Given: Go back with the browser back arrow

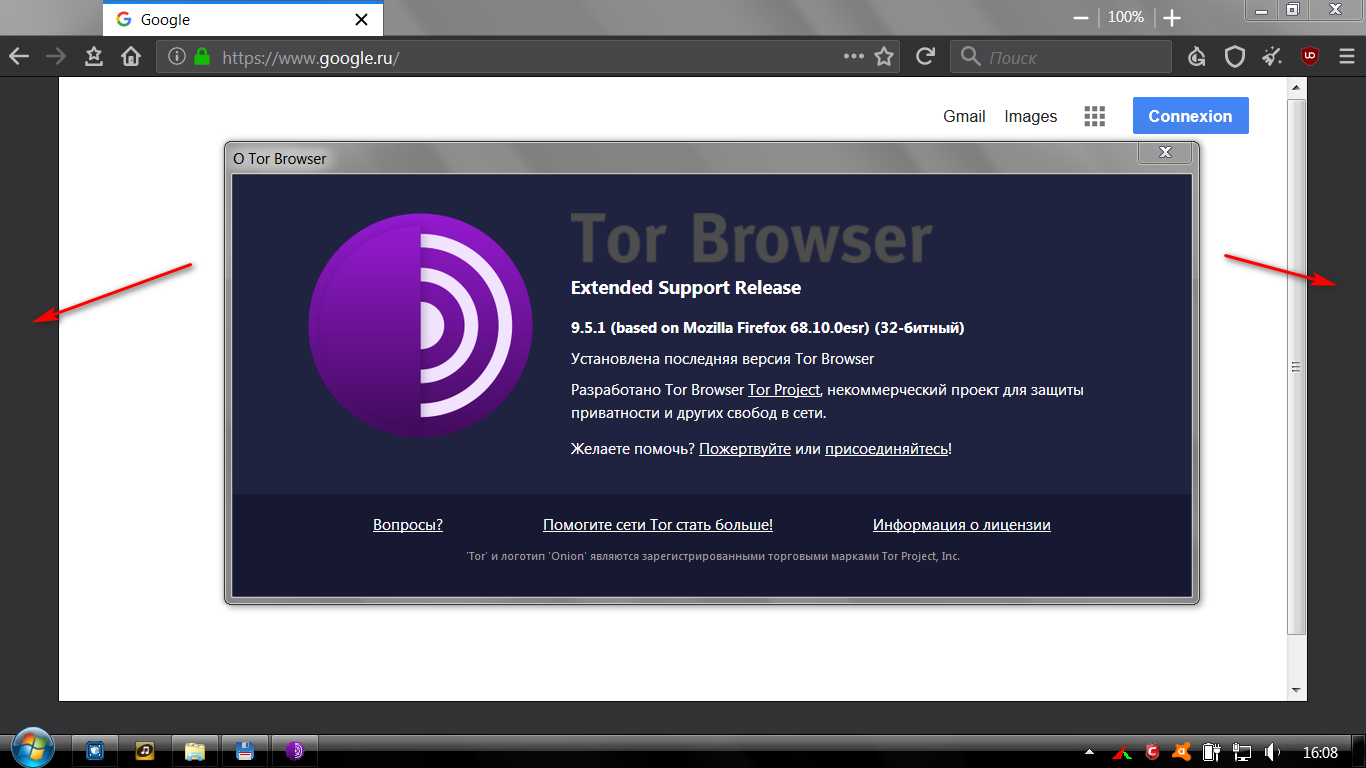Looking at the screenshot, I should point(19,57).
